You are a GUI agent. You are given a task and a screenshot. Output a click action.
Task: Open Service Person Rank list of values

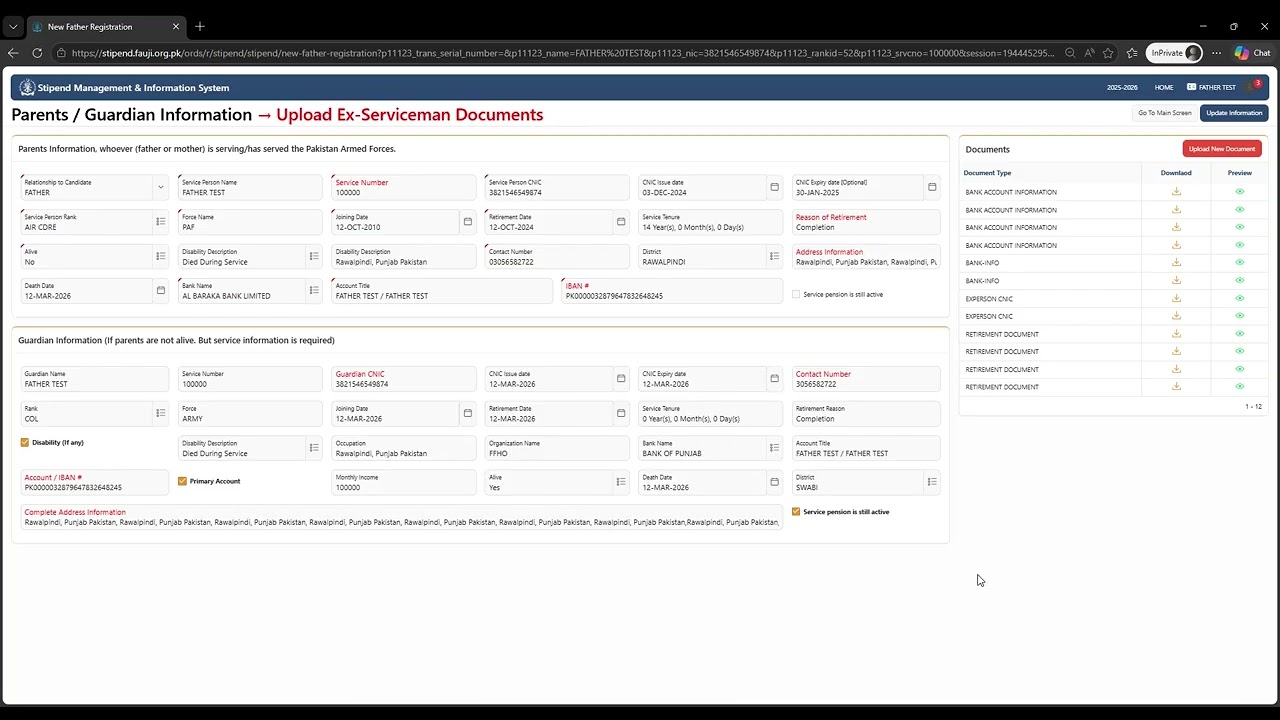pos(160,222)
